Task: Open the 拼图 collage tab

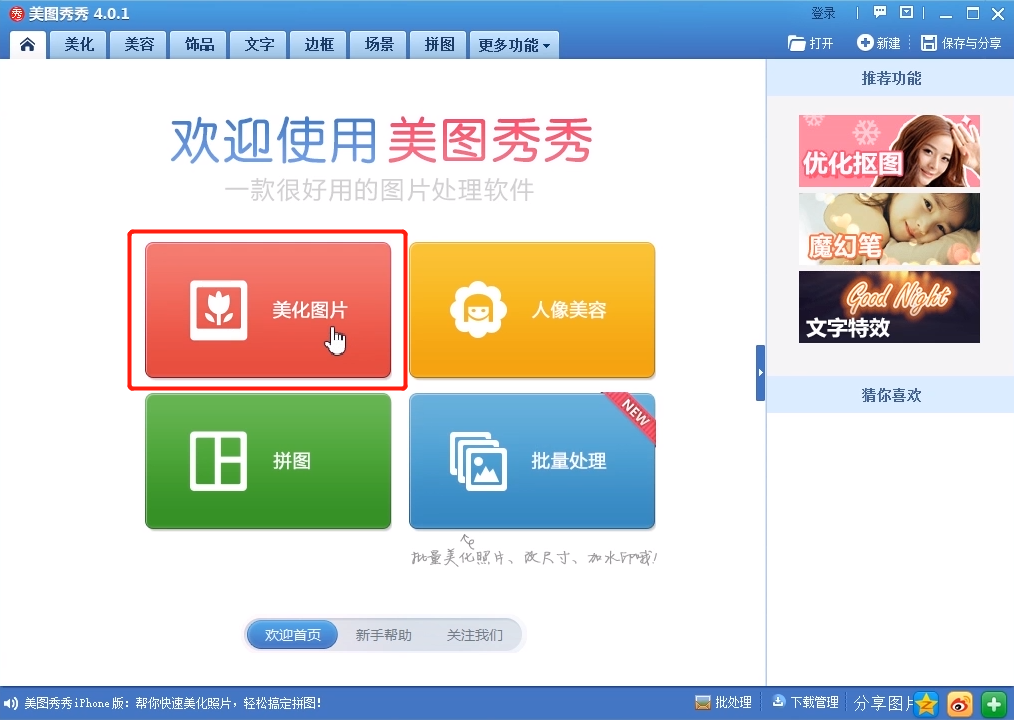Action: point(438,44)
